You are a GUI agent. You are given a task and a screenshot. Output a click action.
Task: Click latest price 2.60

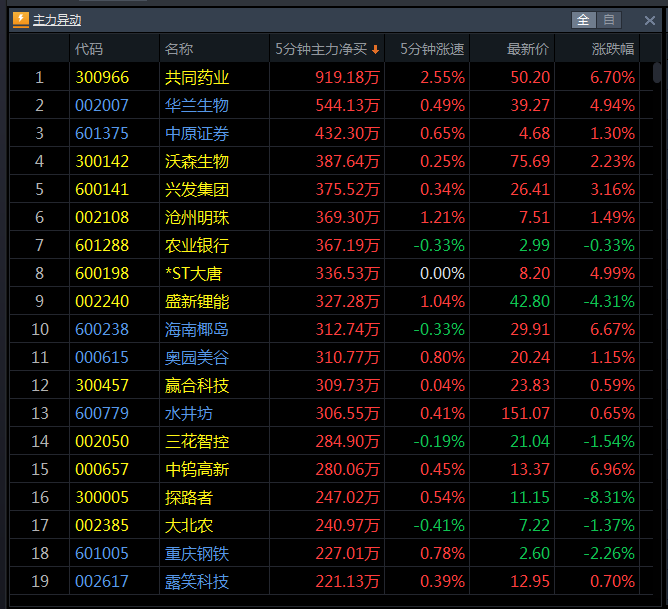pyautogui.click(x=535, y=553)
